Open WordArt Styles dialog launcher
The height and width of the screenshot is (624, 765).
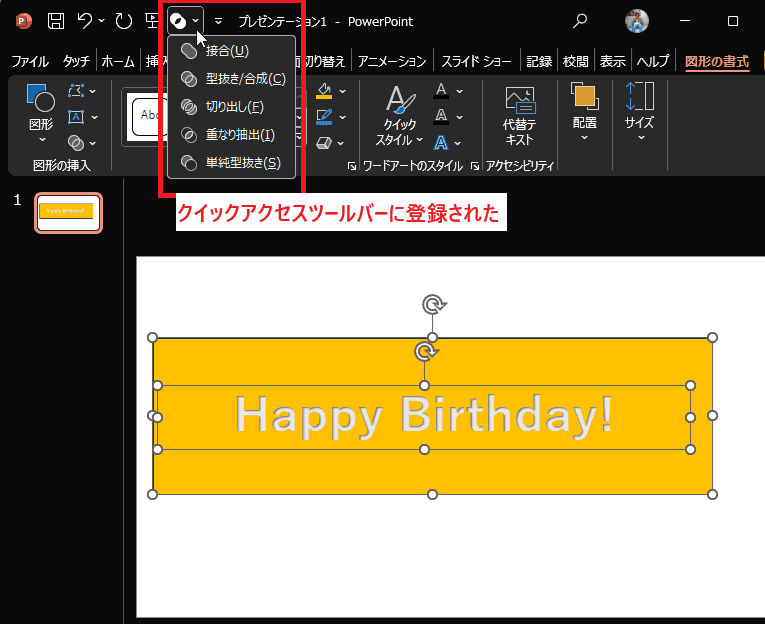point(474,166)
